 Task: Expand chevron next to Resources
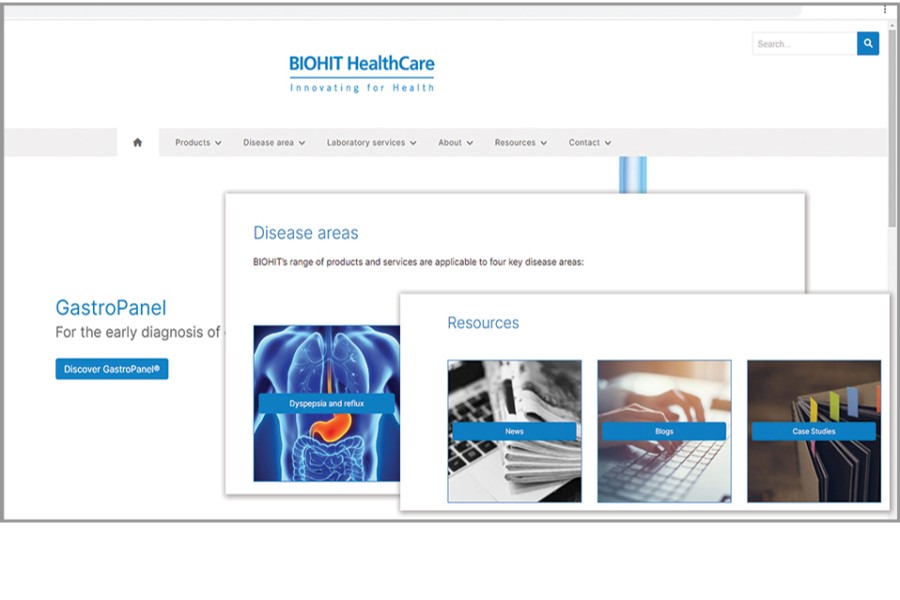544,143
